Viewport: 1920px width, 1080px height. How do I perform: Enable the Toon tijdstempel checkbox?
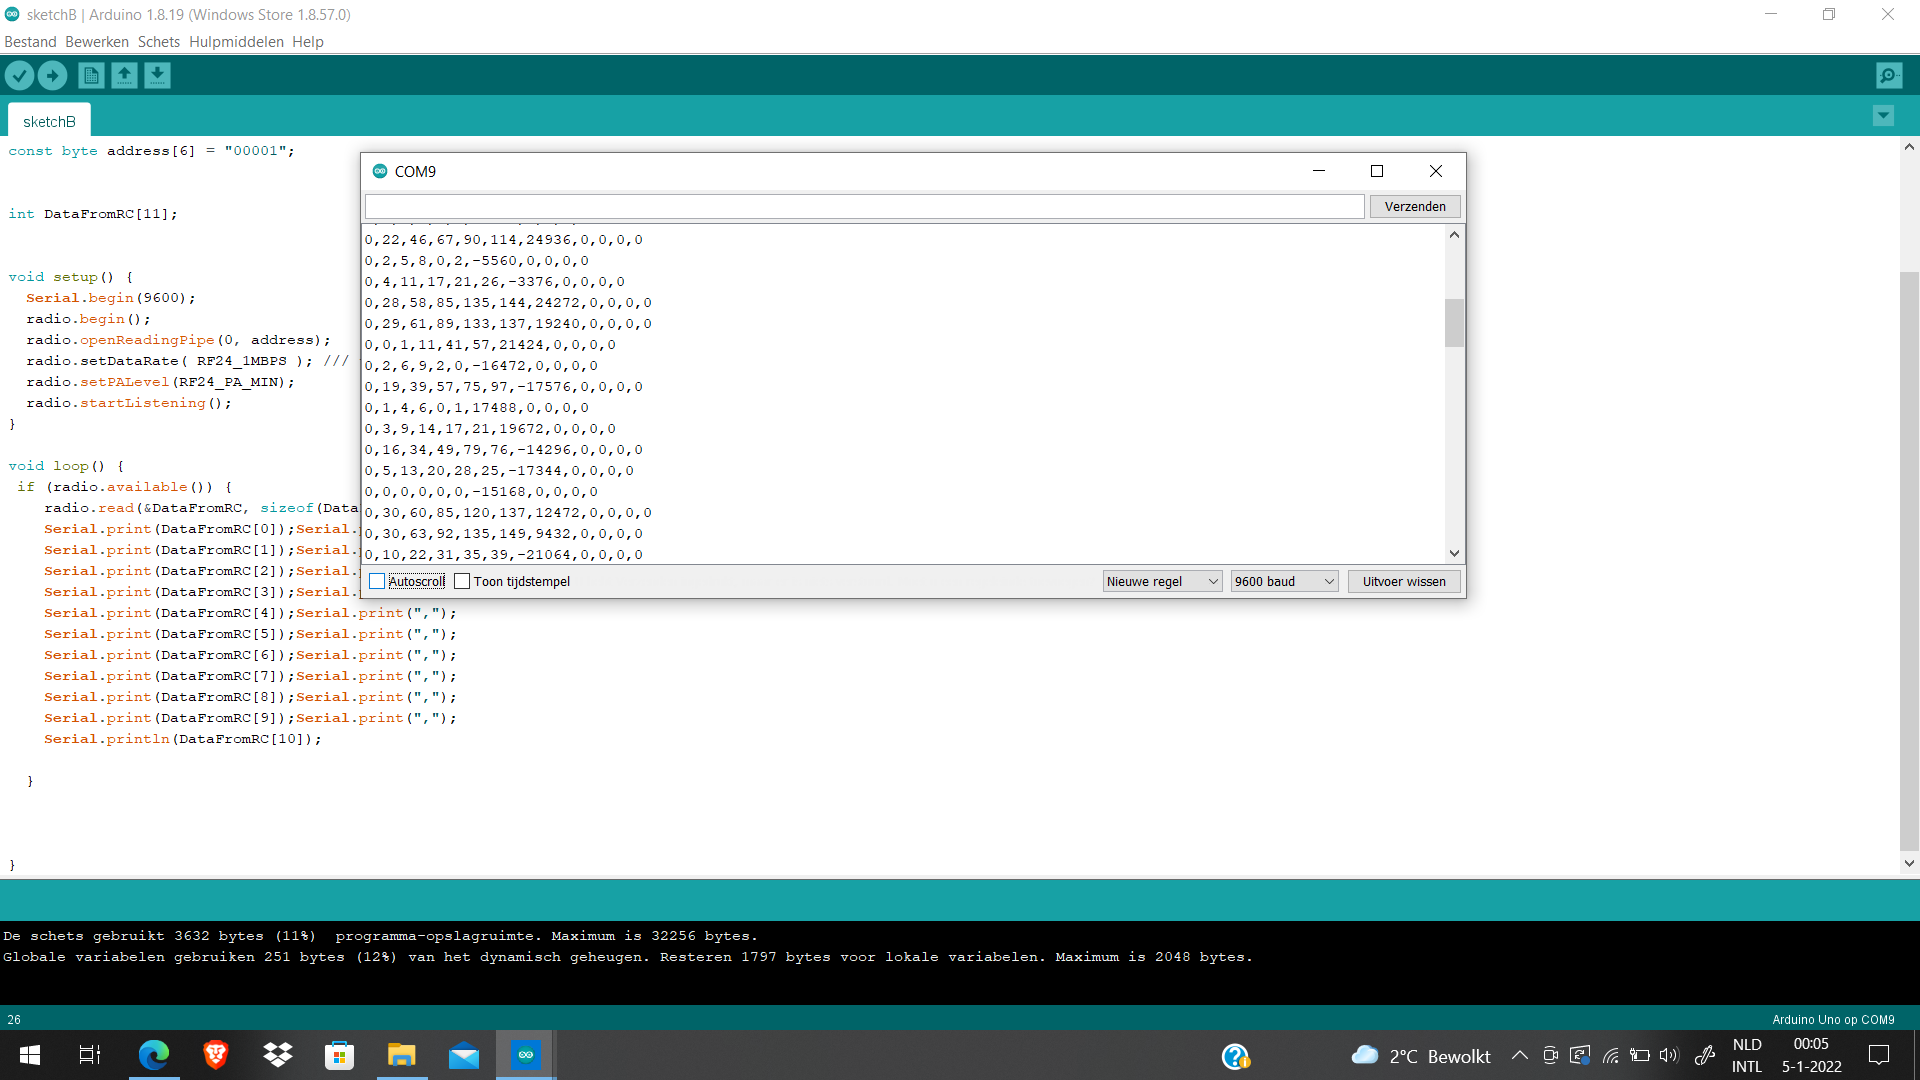click(462, 581)
